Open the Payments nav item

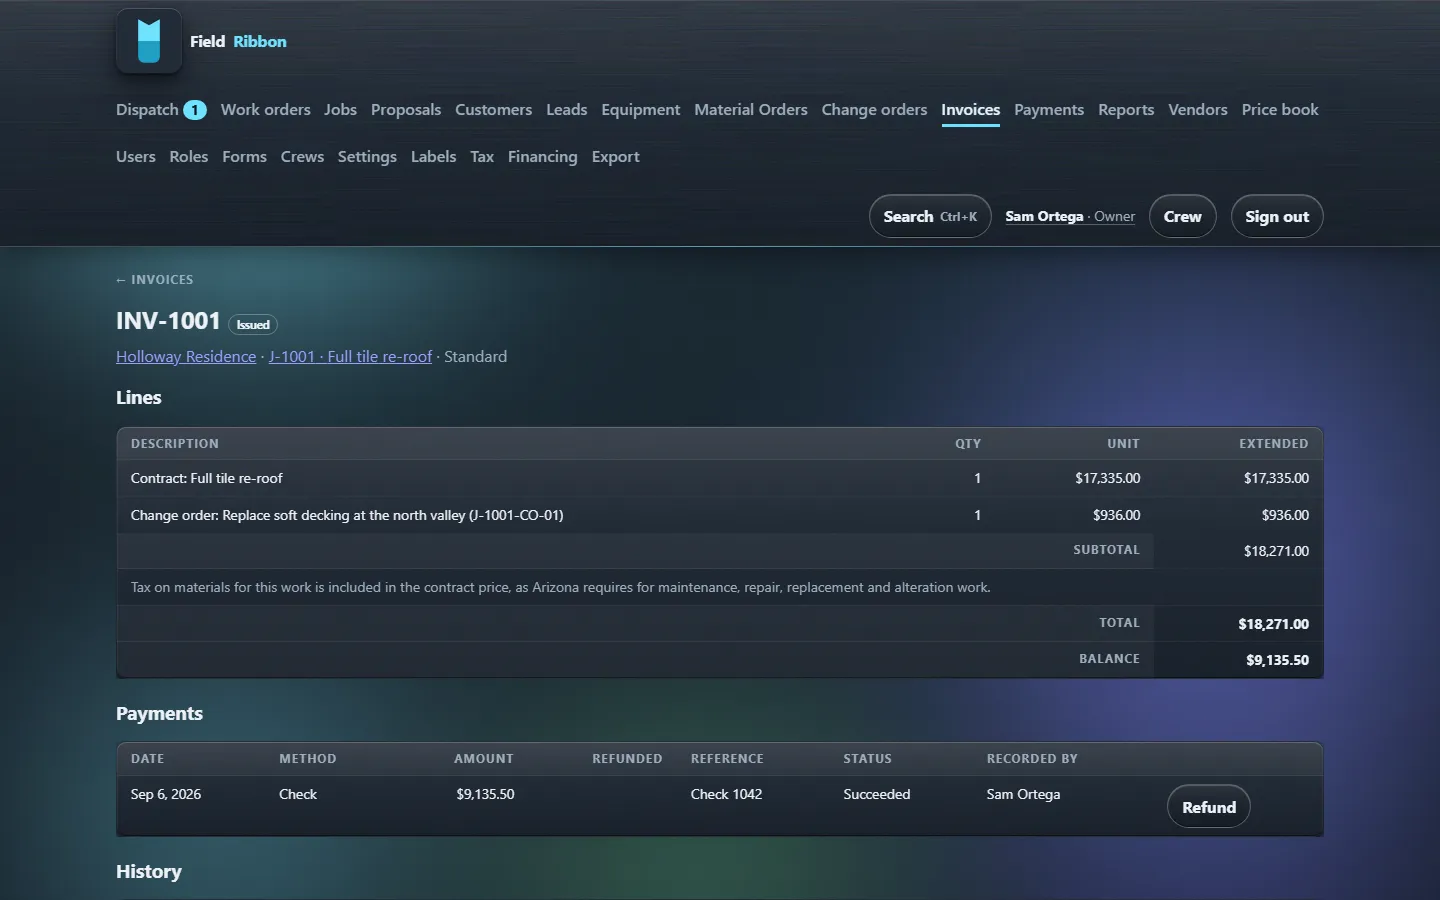tap(1049, 110)
